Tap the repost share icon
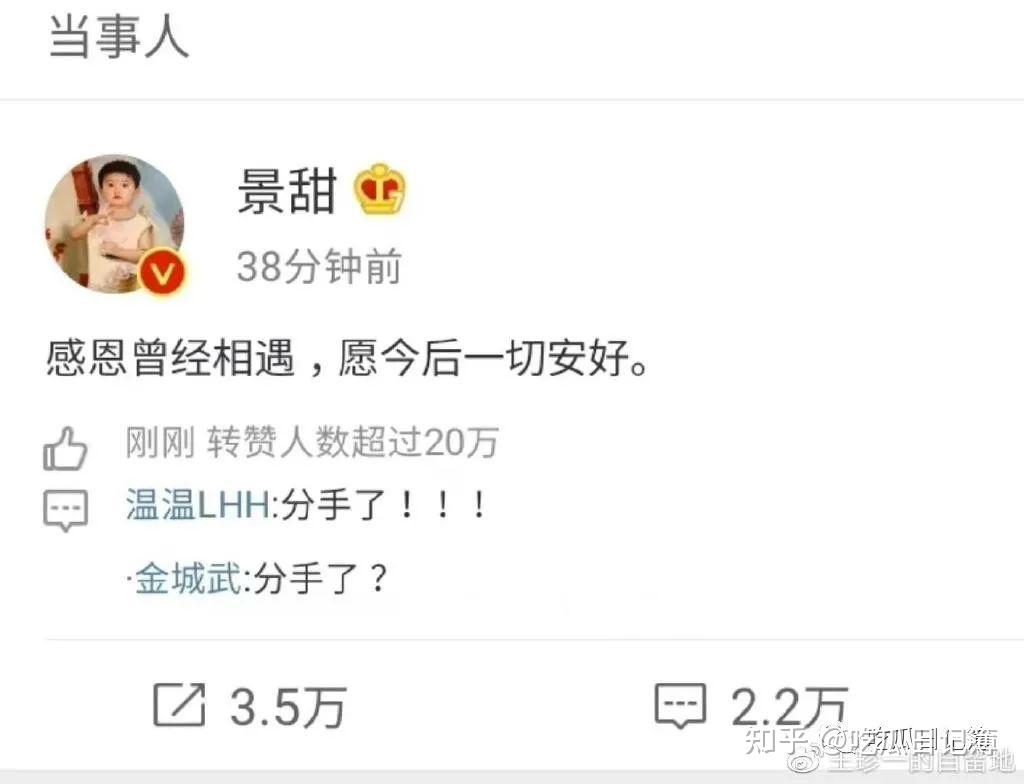This screenshot has width=1024, height=784. click(x=179, y=705)
